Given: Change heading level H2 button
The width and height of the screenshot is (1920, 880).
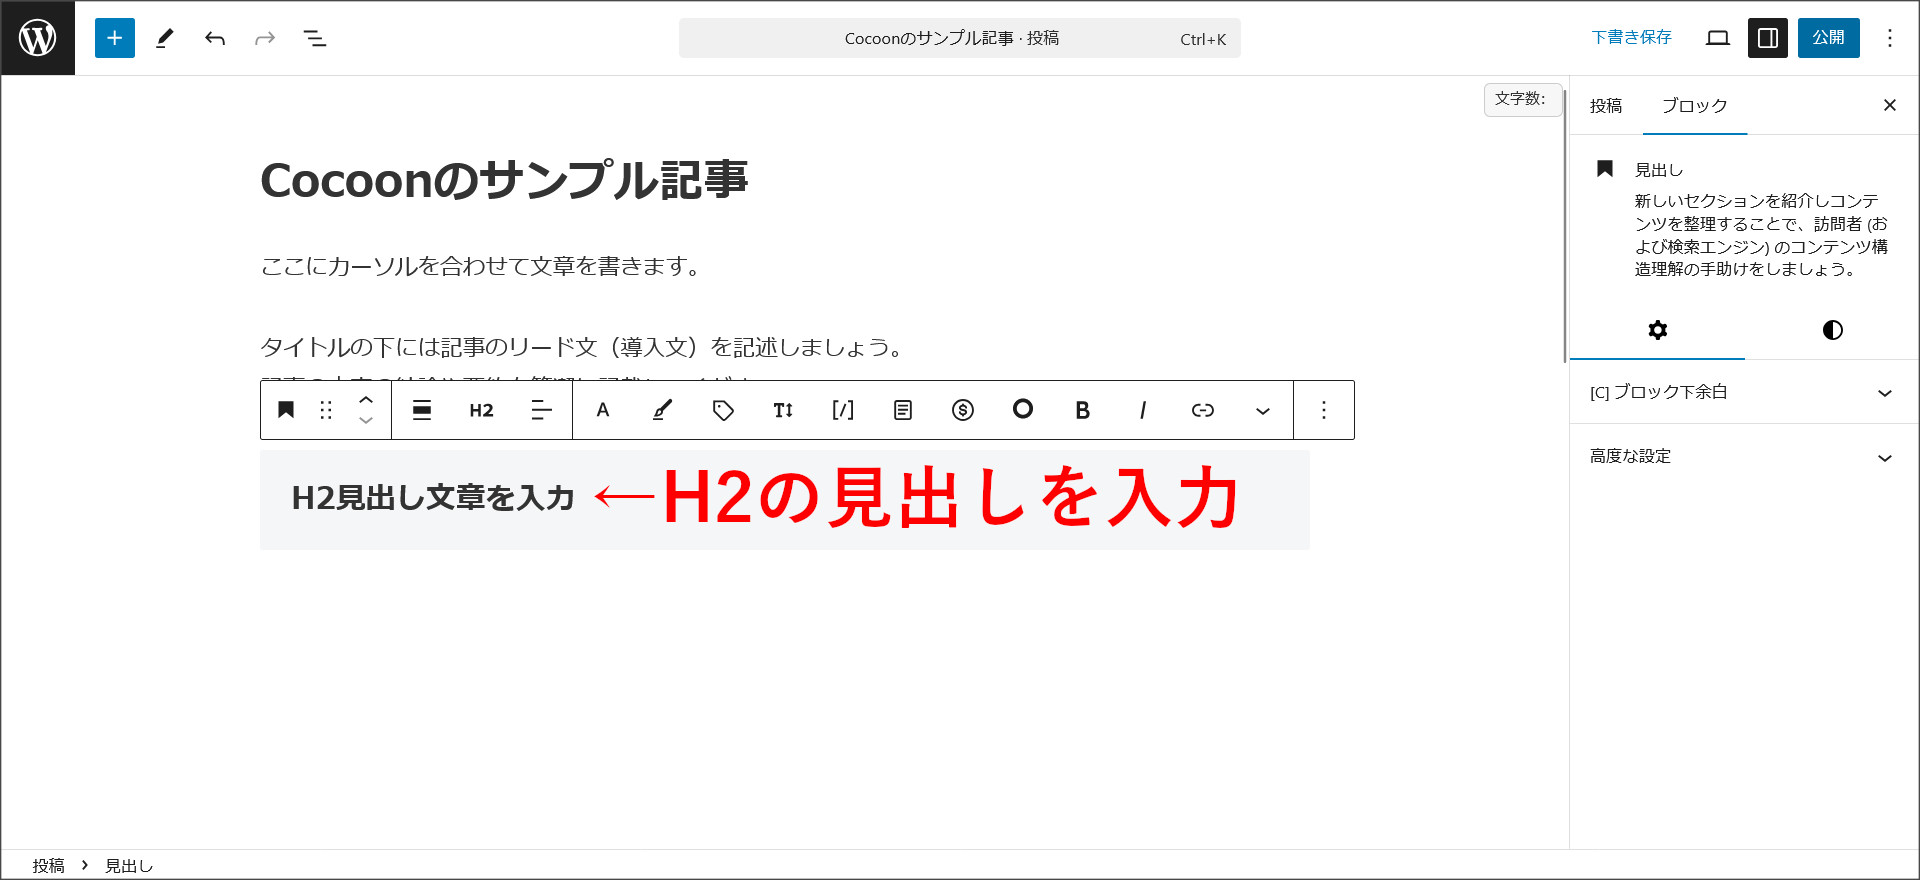Looking at the screenshot, I should pyautogui.click(x=482, y=410).
